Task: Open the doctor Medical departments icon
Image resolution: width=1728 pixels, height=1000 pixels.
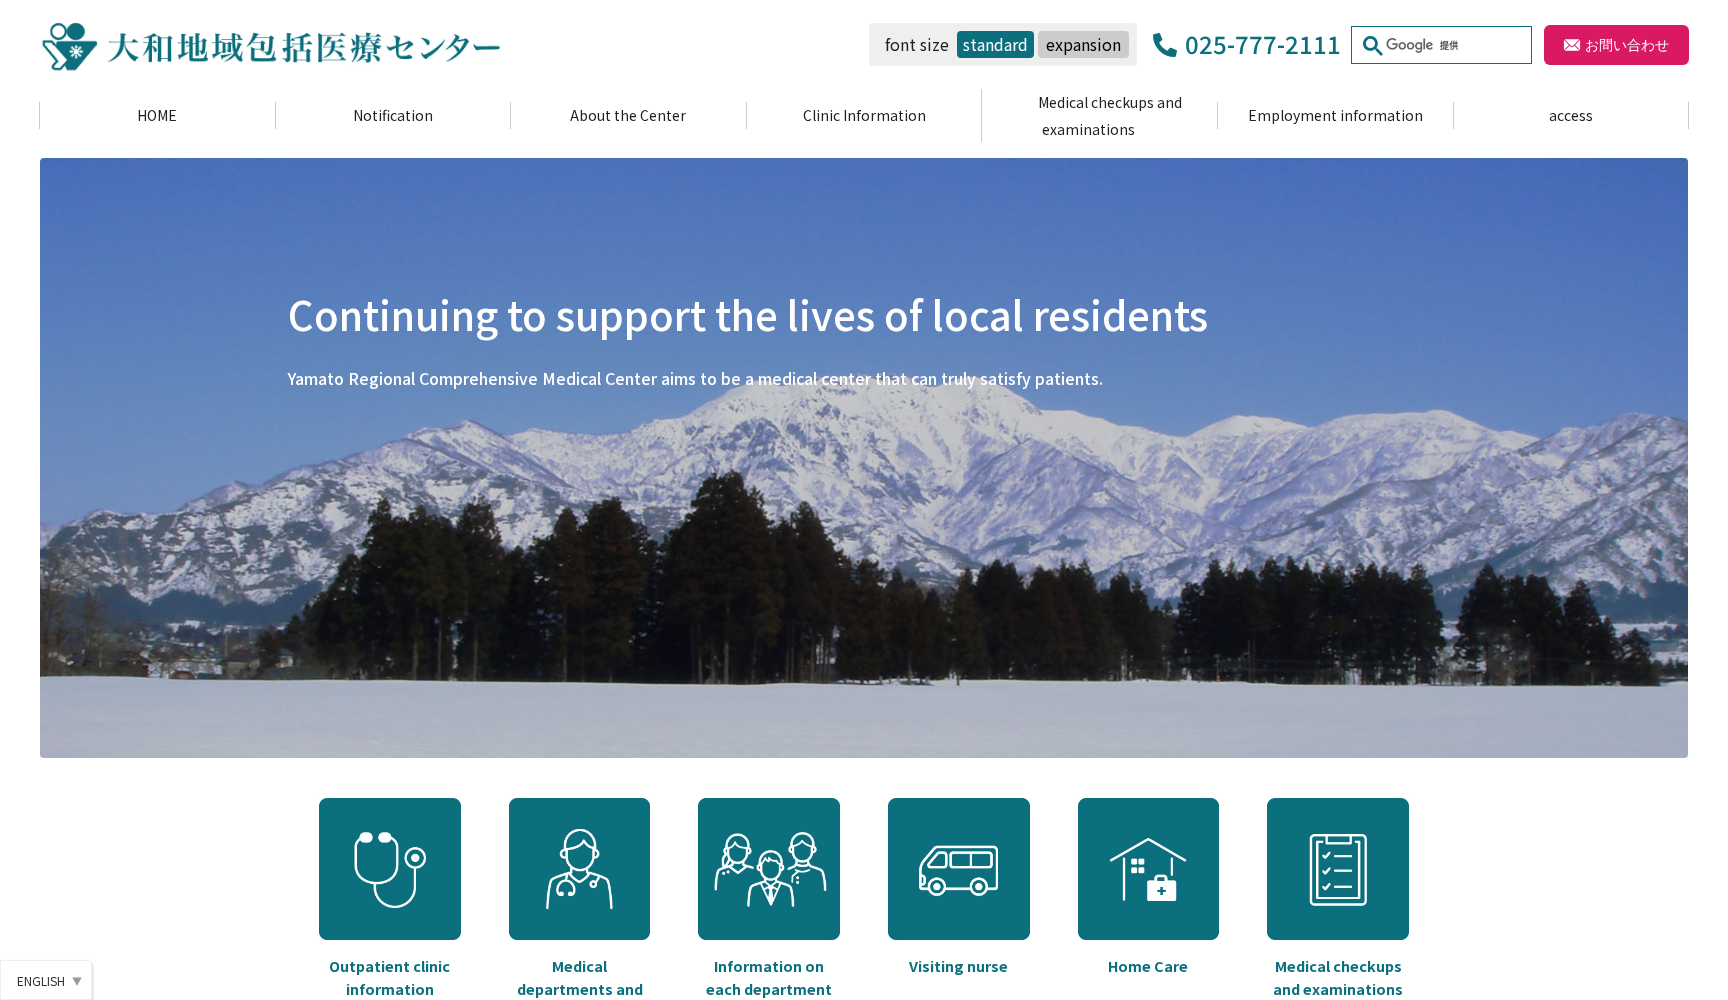Action: coord(579,868)
